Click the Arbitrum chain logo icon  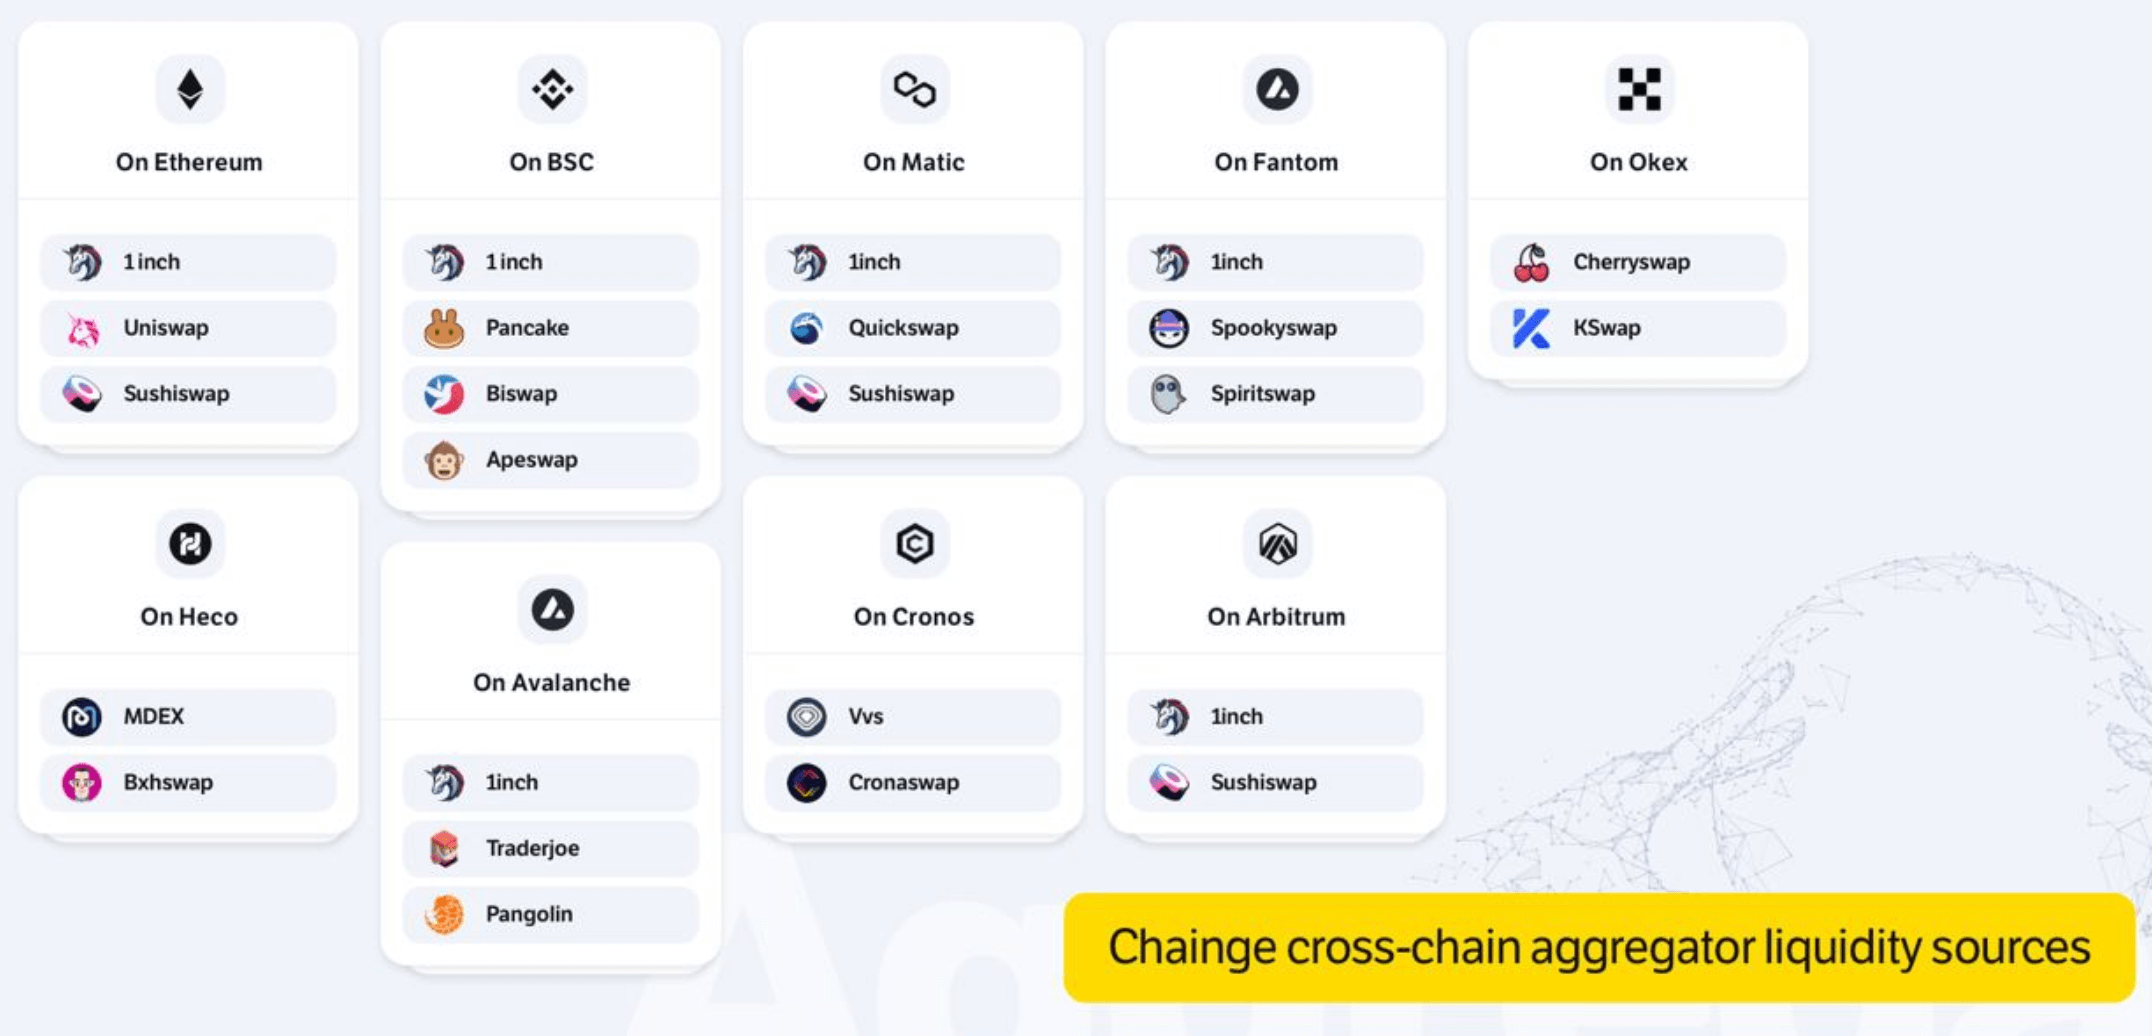coord(1277,544)
